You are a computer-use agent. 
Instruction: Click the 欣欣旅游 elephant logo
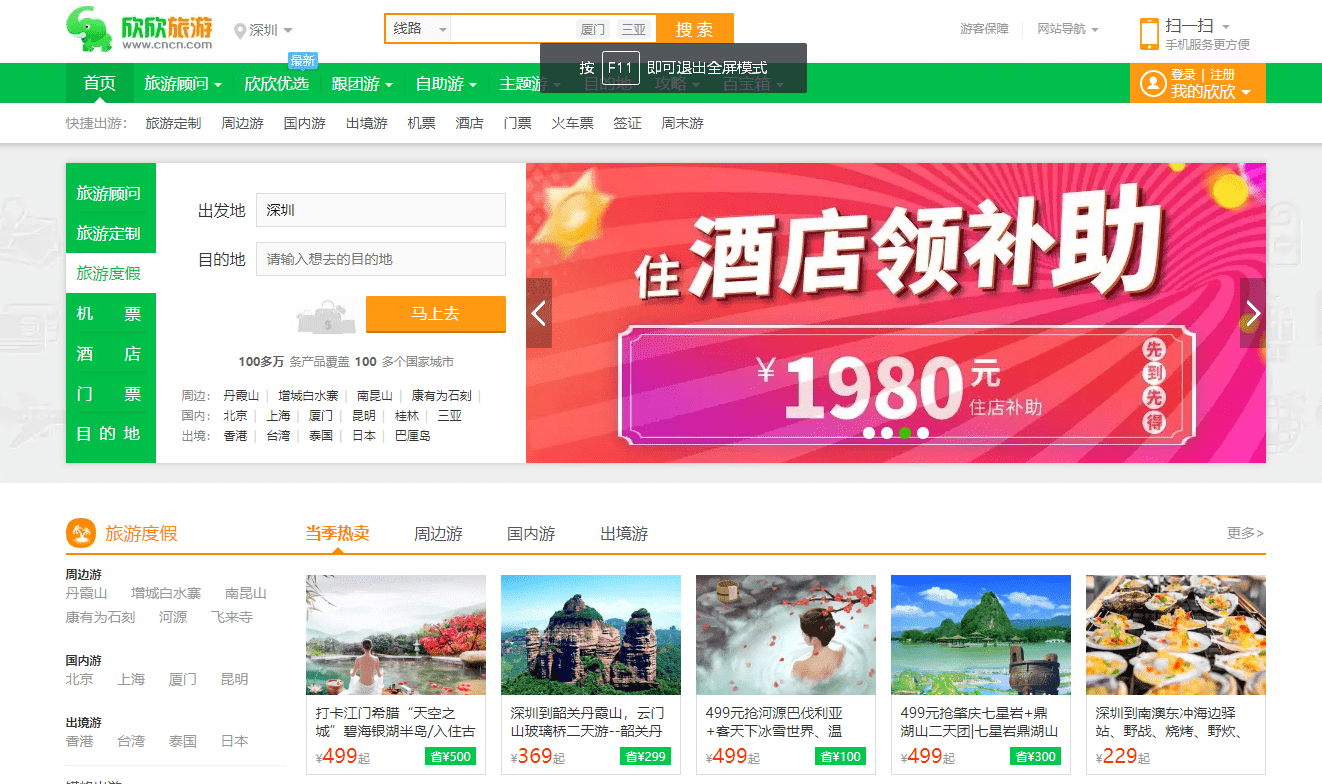click(x=140, y=30)
